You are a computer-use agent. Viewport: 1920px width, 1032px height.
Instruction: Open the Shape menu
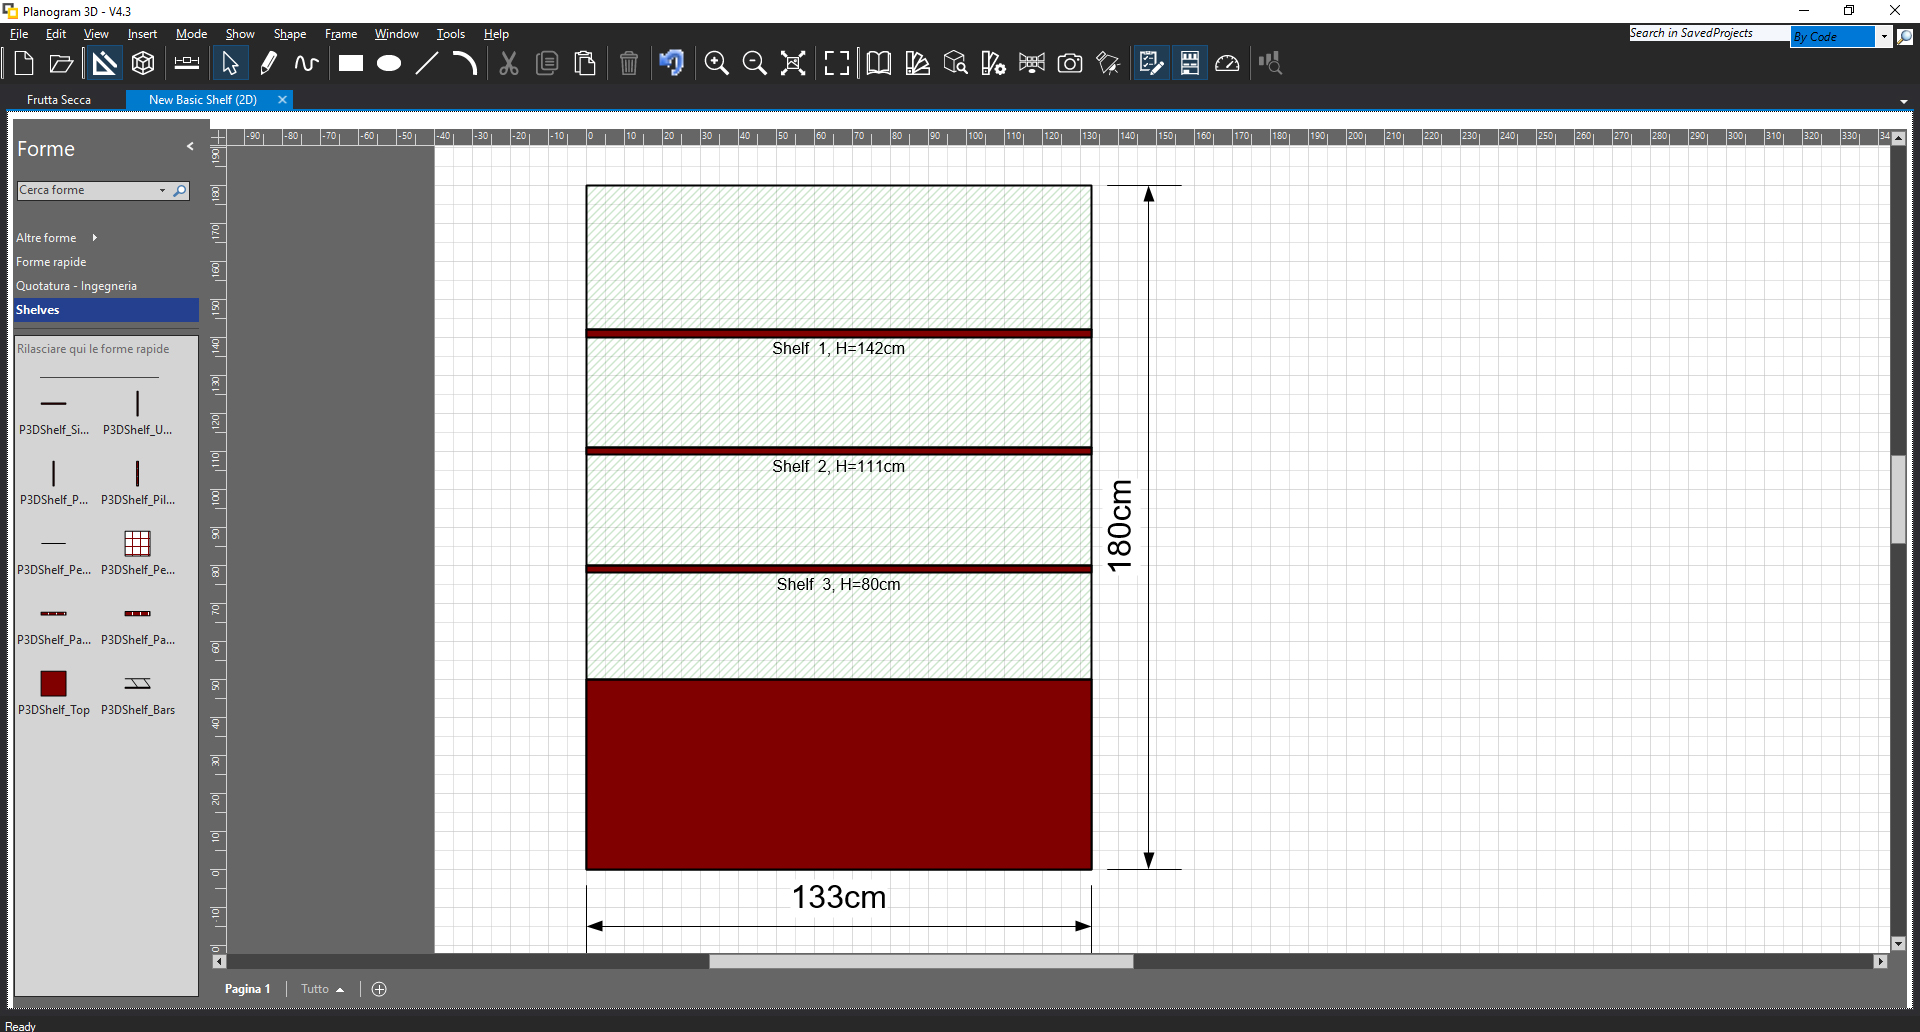289,34
